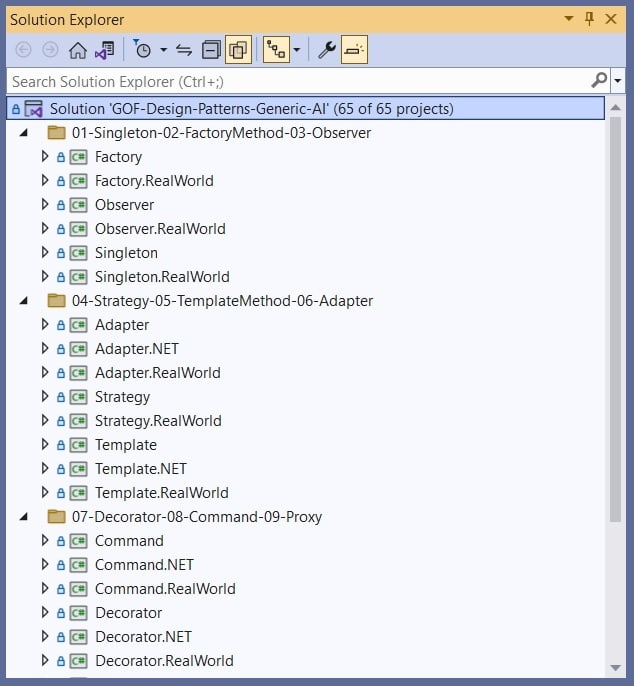Select Decorator.NET project label
634x686 pixels.
[x=144, y=637]
